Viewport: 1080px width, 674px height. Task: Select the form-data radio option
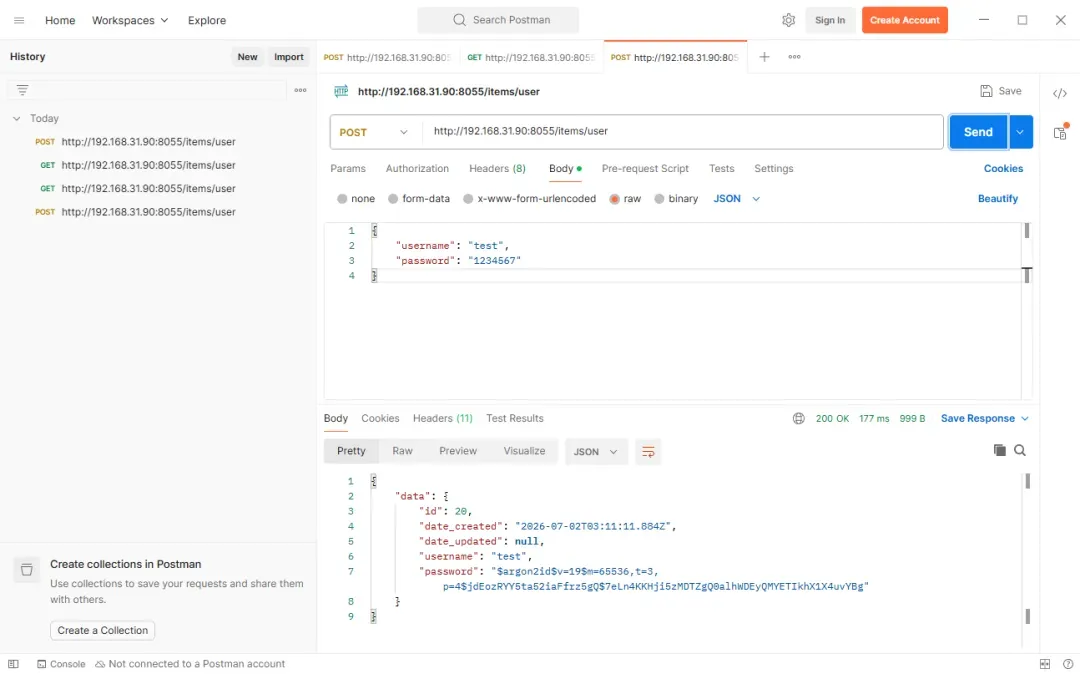click(419, 198)
